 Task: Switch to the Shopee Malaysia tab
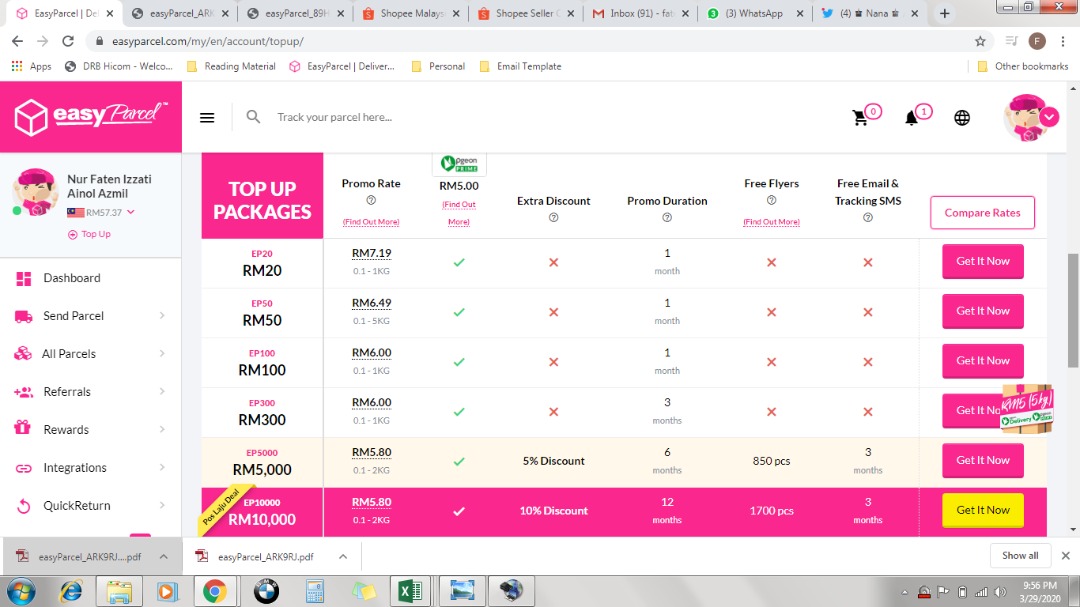(411, 13)
